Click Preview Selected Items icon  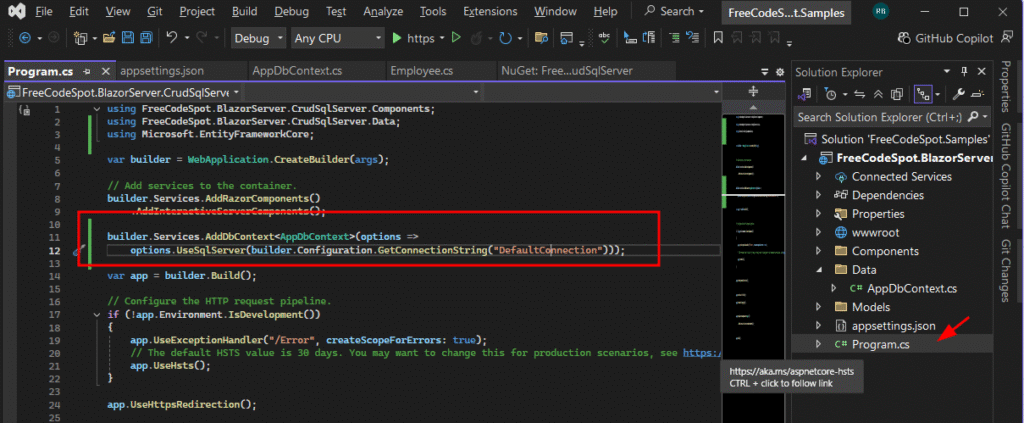pyautogui.click(x=977, y=95)
